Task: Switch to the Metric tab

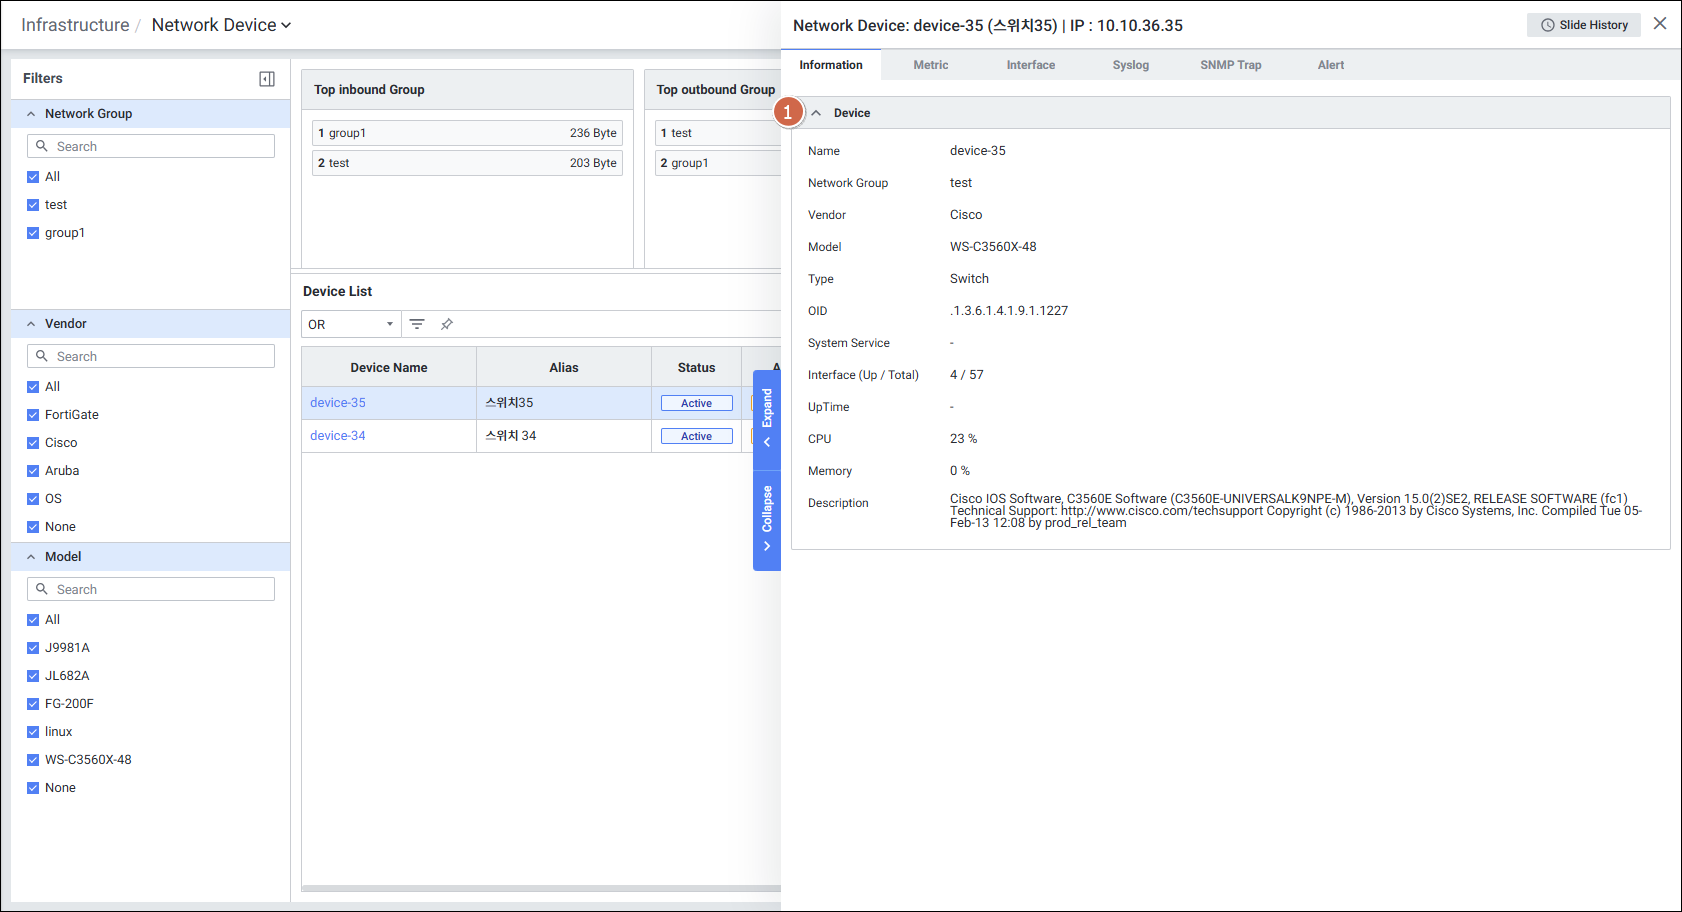Action: [x=930, y=65]
